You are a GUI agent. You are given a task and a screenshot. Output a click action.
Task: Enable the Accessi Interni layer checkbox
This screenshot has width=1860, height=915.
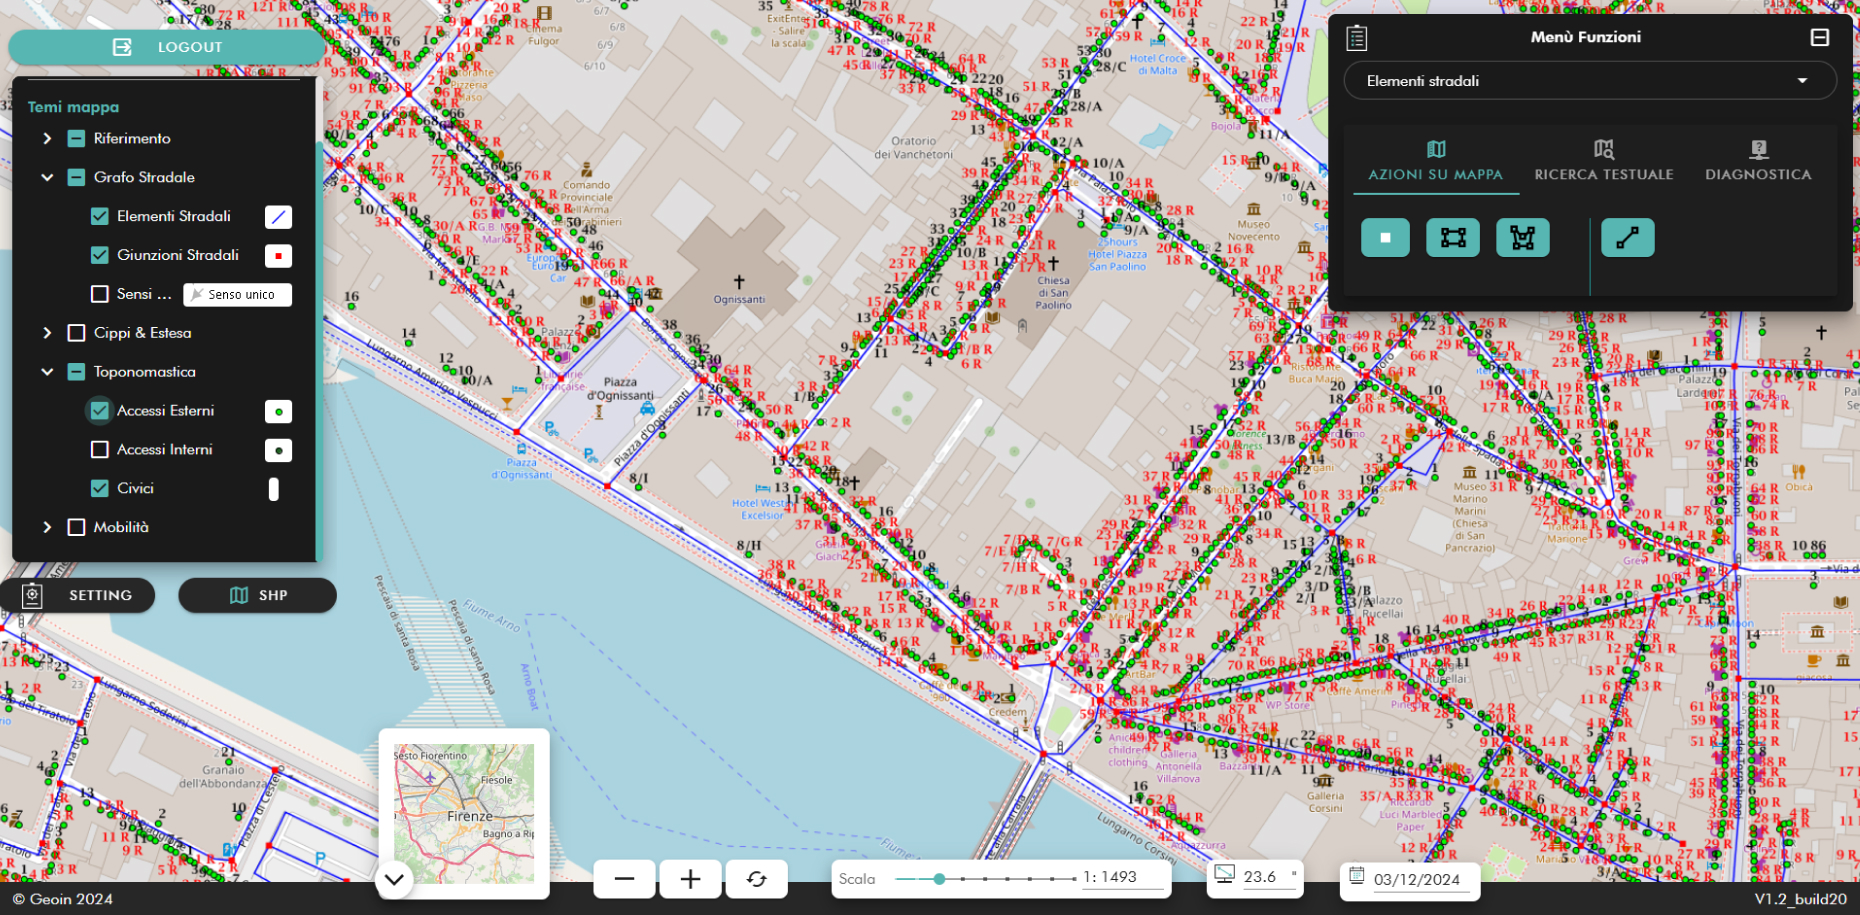[x=100, y=450]
